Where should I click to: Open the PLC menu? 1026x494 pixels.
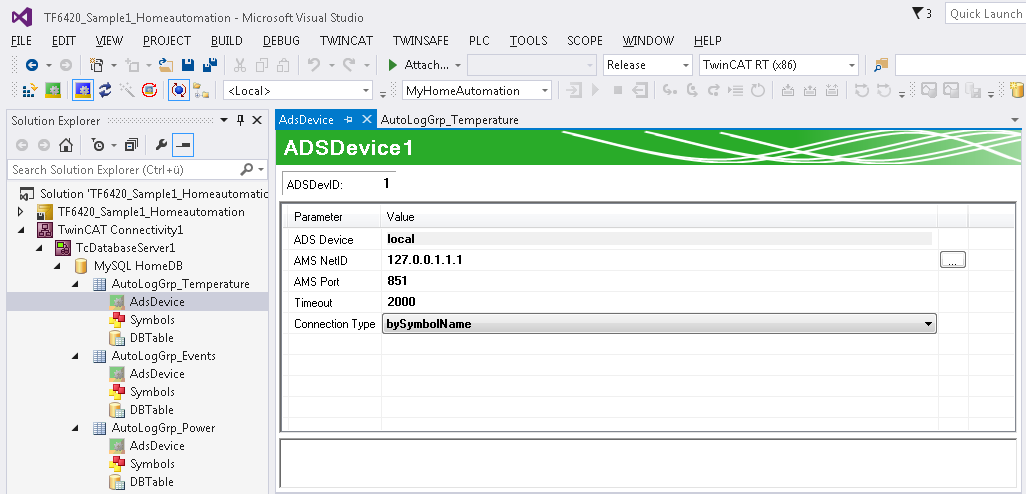tap(480, 41)
